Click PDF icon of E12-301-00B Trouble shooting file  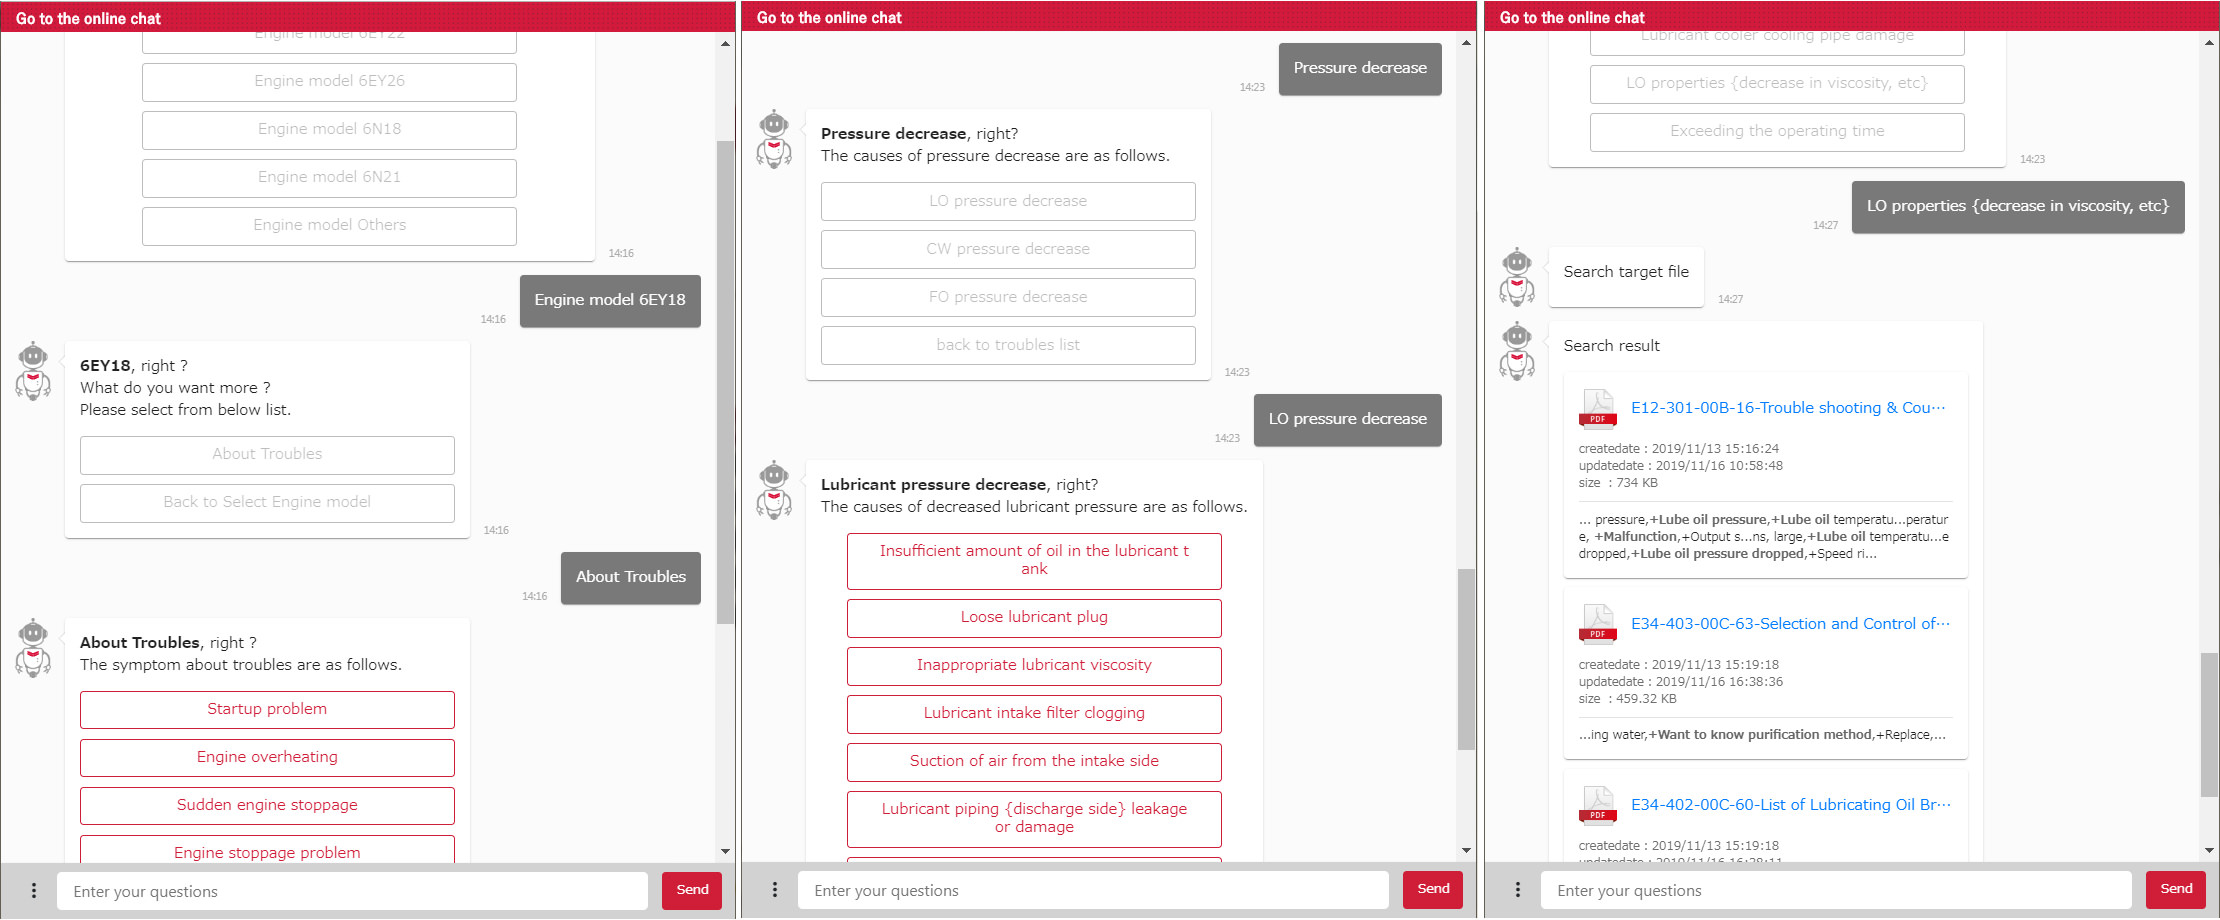pos(1597,409)
